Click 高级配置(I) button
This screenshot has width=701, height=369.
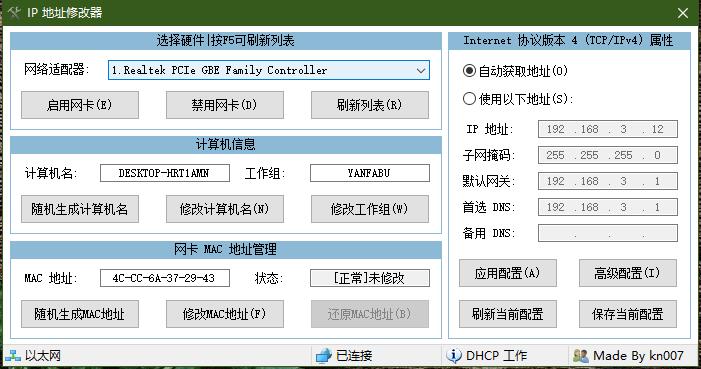pos(628,273)
